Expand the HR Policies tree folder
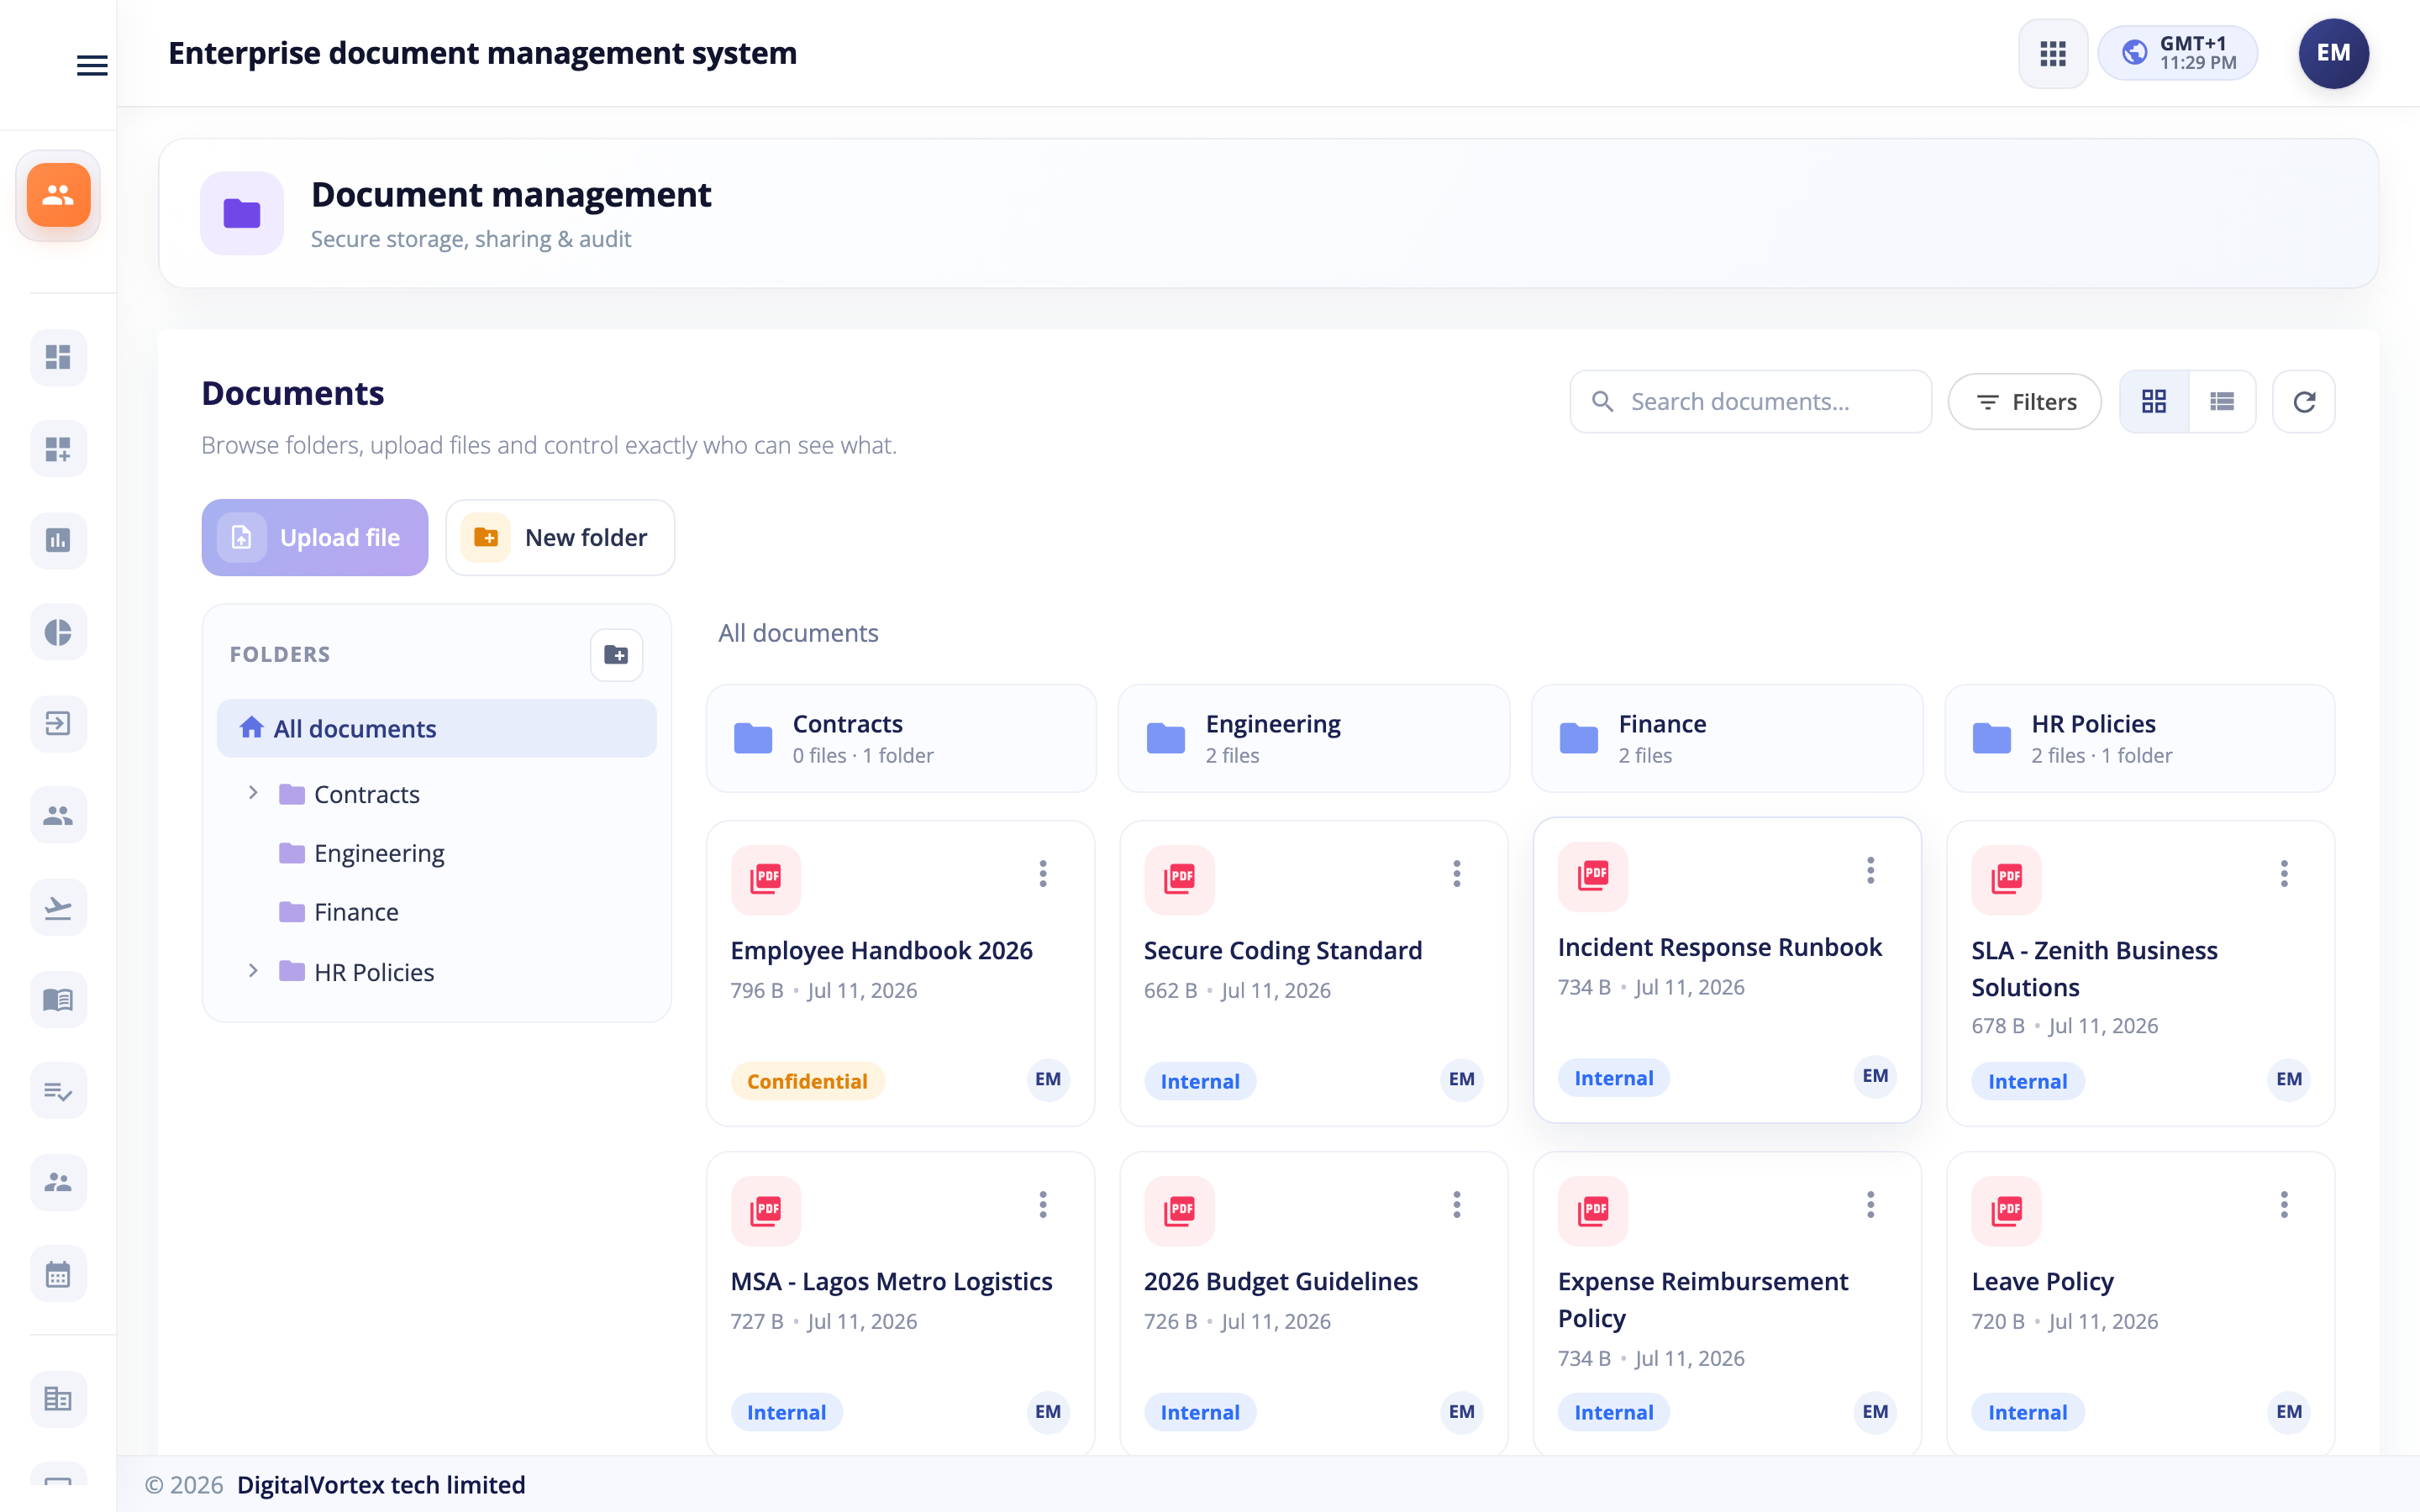Screen dimensions: 2420x1512 [x=253, y=971]
